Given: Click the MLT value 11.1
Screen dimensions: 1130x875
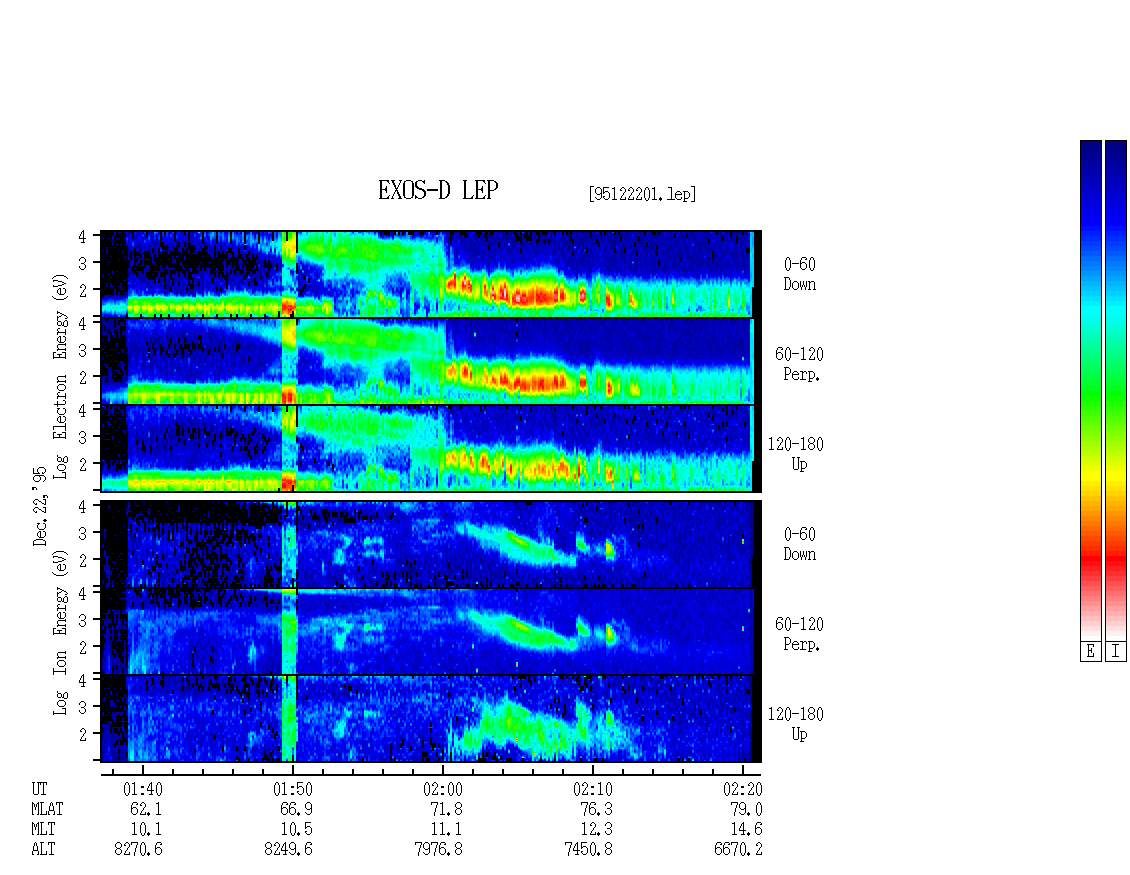Looking at the screenshot, I should pos(446,830).
